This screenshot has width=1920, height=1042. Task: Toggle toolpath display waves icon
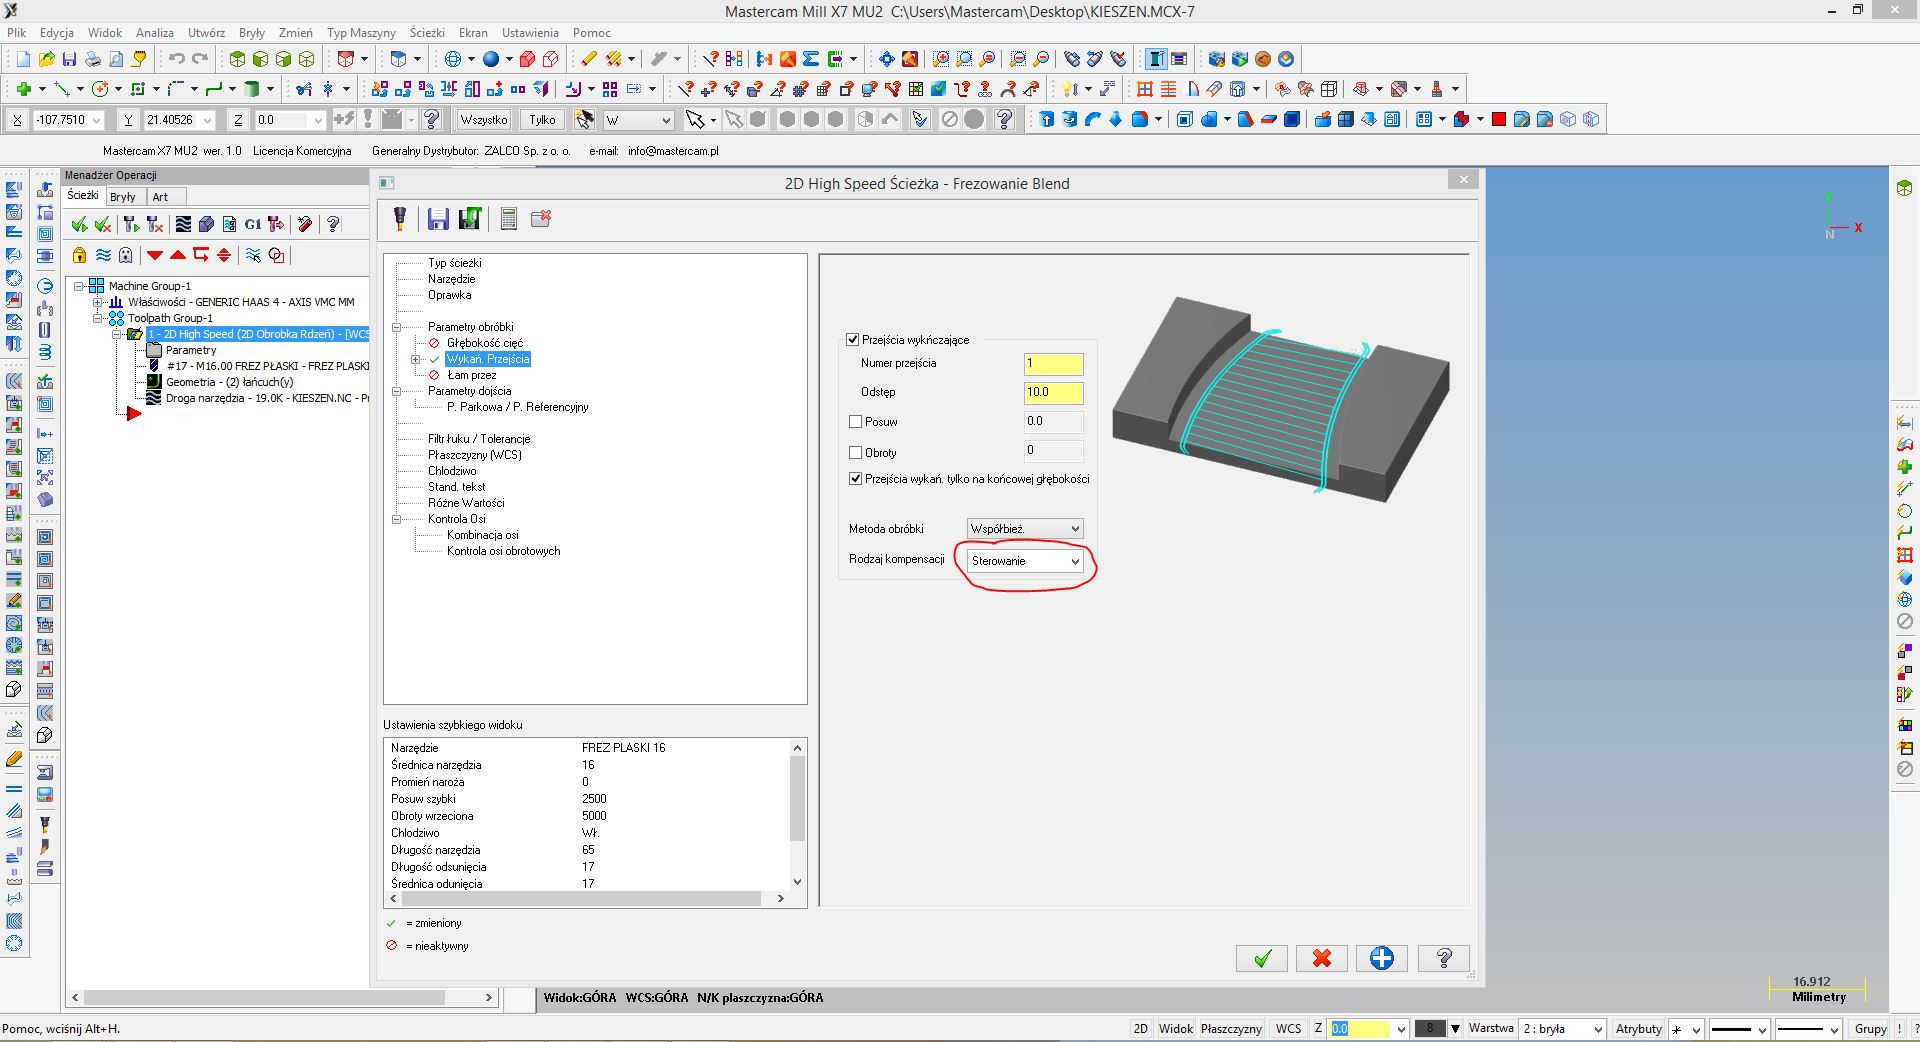[102, 255]
